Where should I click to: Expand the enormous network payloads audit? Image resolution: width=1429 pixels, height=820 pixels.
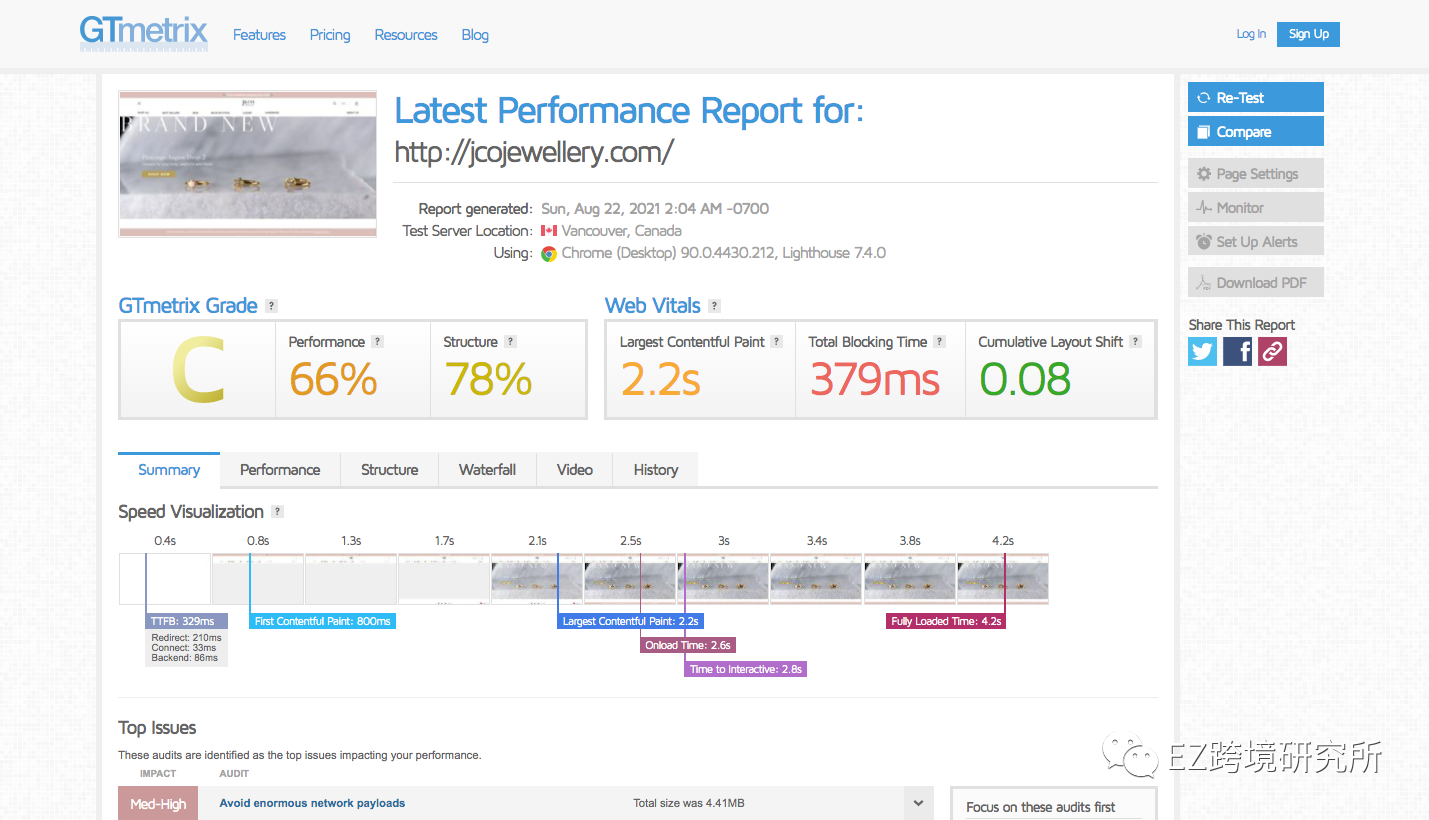click(918, 803)
